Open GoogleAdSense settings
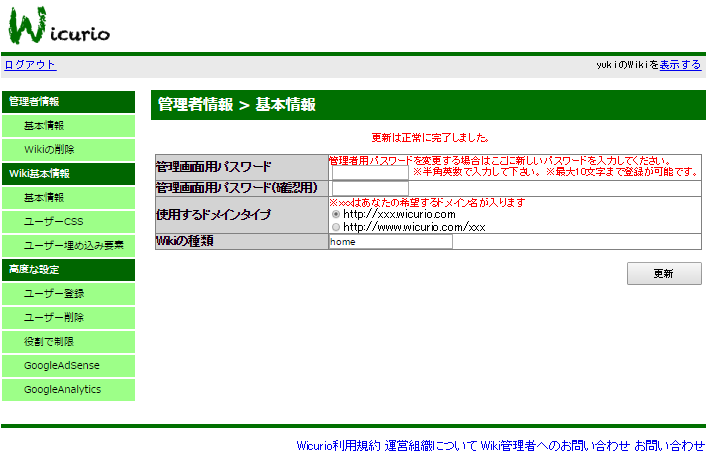The image size is (716, 451). 62,366
